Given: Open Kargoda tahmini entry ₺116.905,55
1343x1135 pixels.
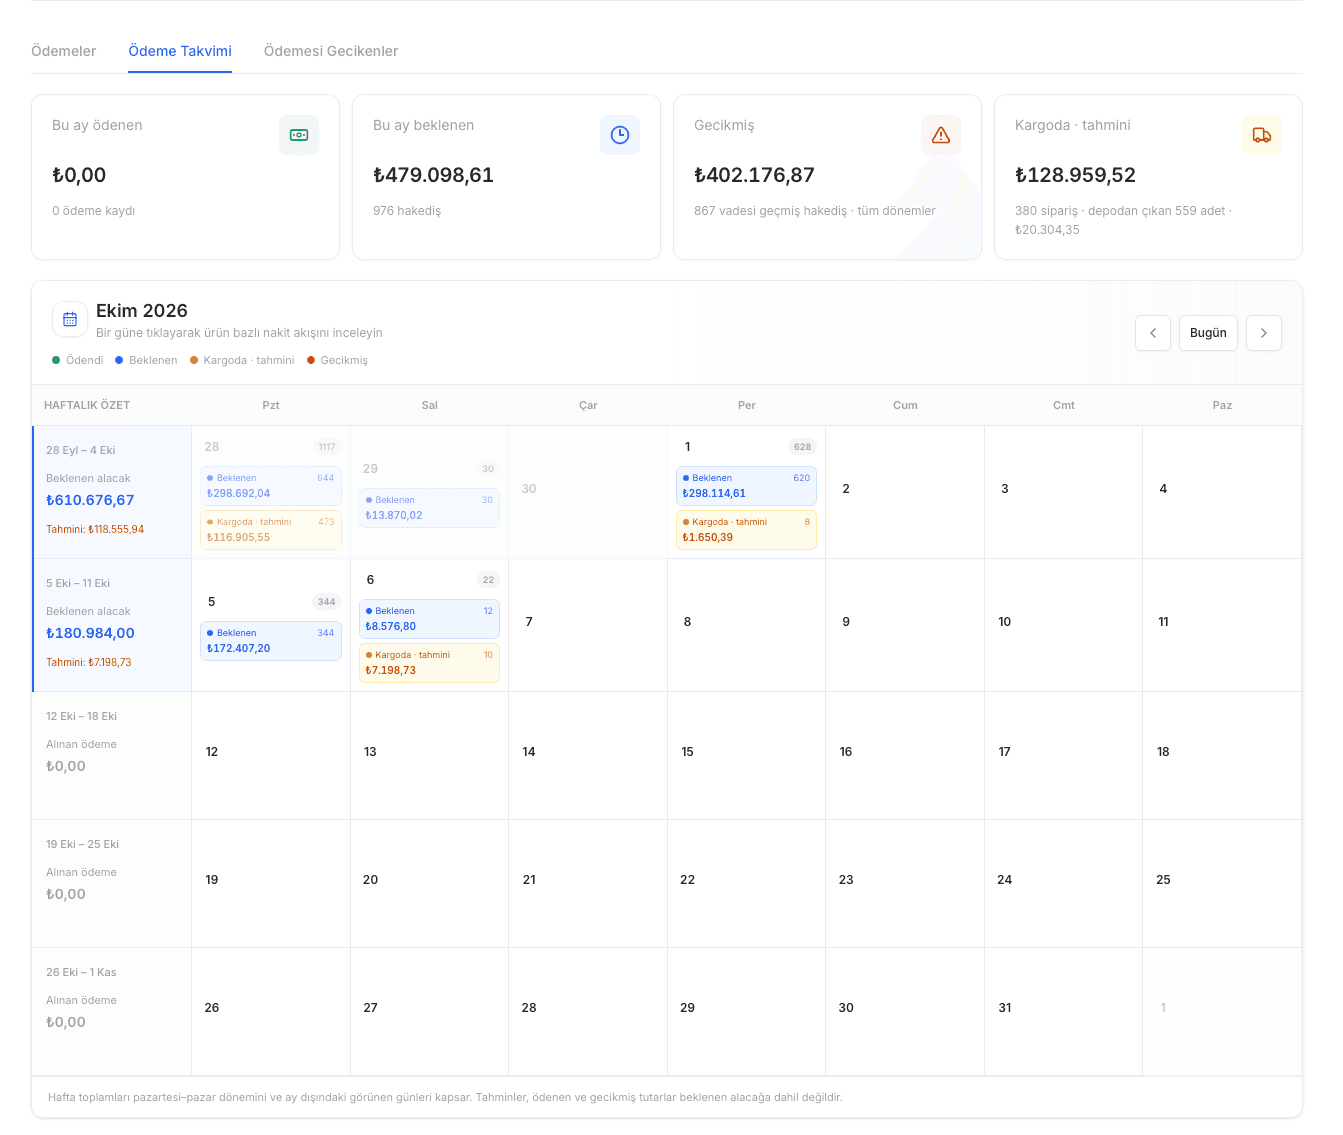Looking at the screenshot, I should click(x=271, y=530).
